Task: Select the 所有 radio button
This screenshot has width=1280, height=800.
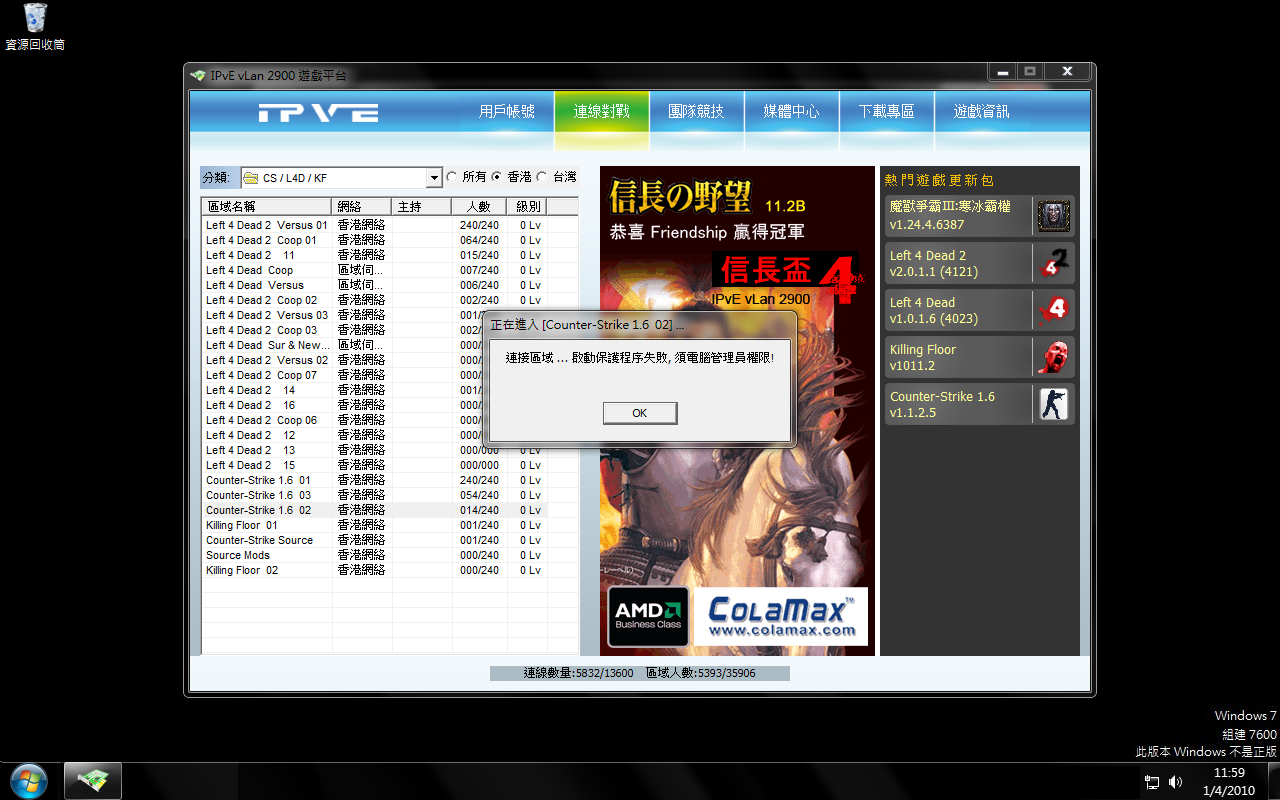Action: pos(452,177)
